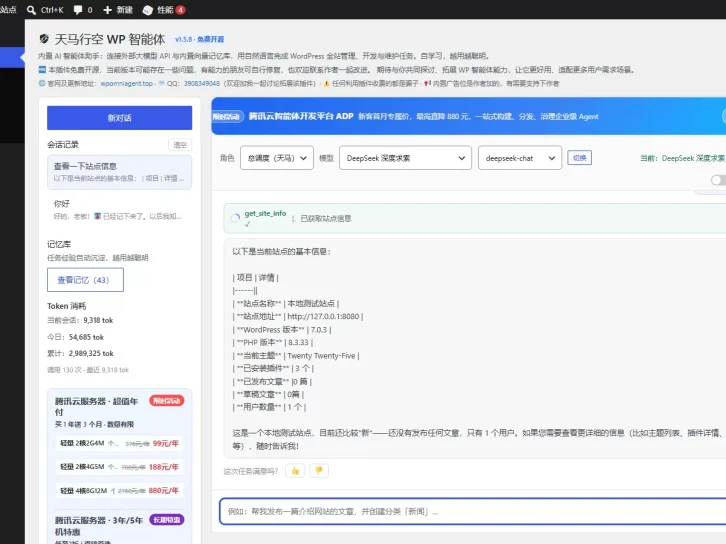Click Ctrl+K search shortcut in admin bar
The width and height of the screenshot is (726, 544).
tap(52, 10)
